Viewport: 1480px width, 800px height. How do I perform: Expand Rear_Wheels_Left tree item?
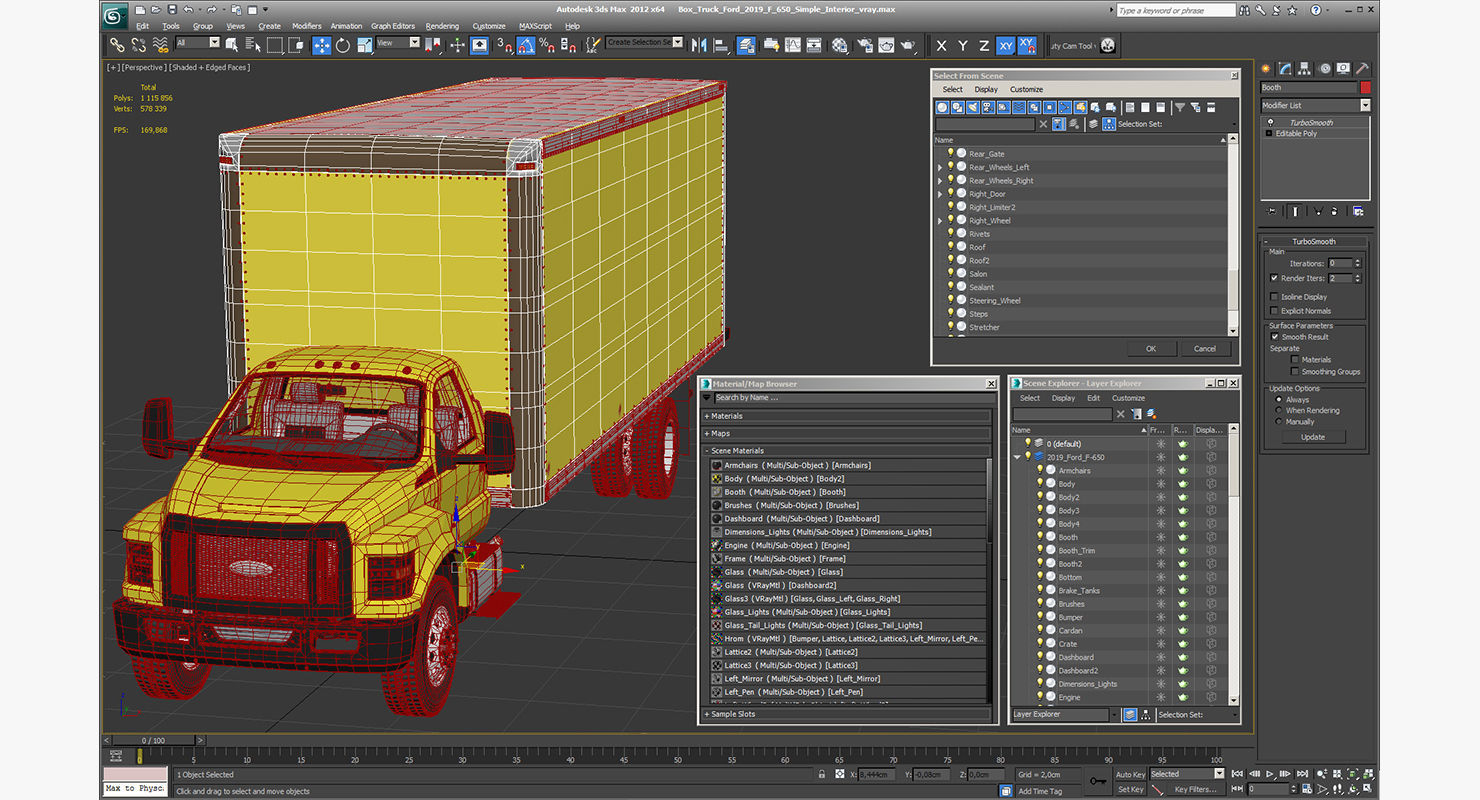[940, 167]
